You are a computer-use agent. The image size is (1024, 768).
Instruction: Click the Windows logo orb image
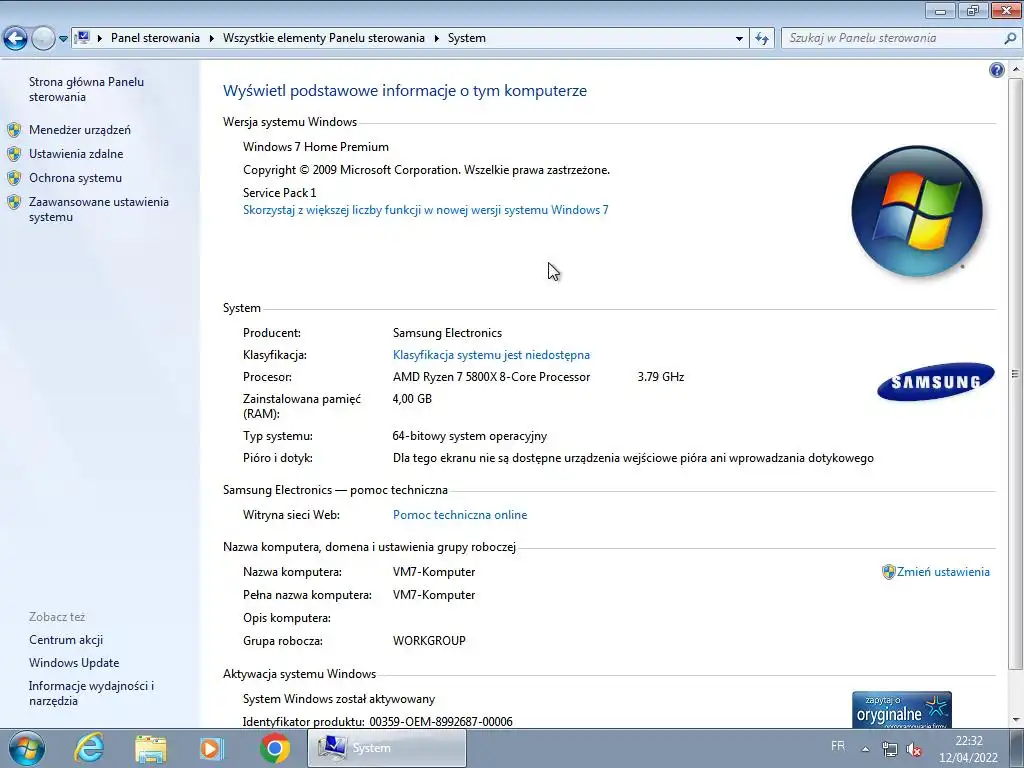point(917,211)
